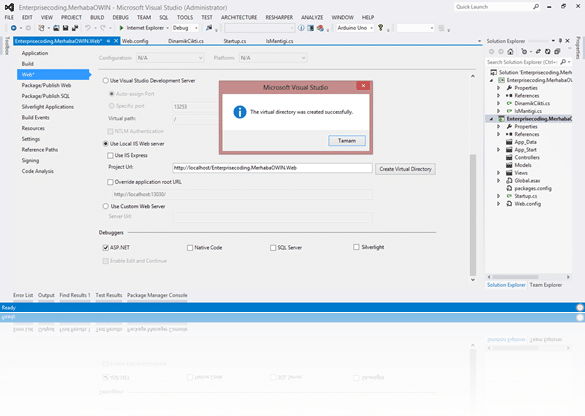The height and width of the screenshot is (416, 585).
Task: Expand the Global.asax node
Action: 499,181
